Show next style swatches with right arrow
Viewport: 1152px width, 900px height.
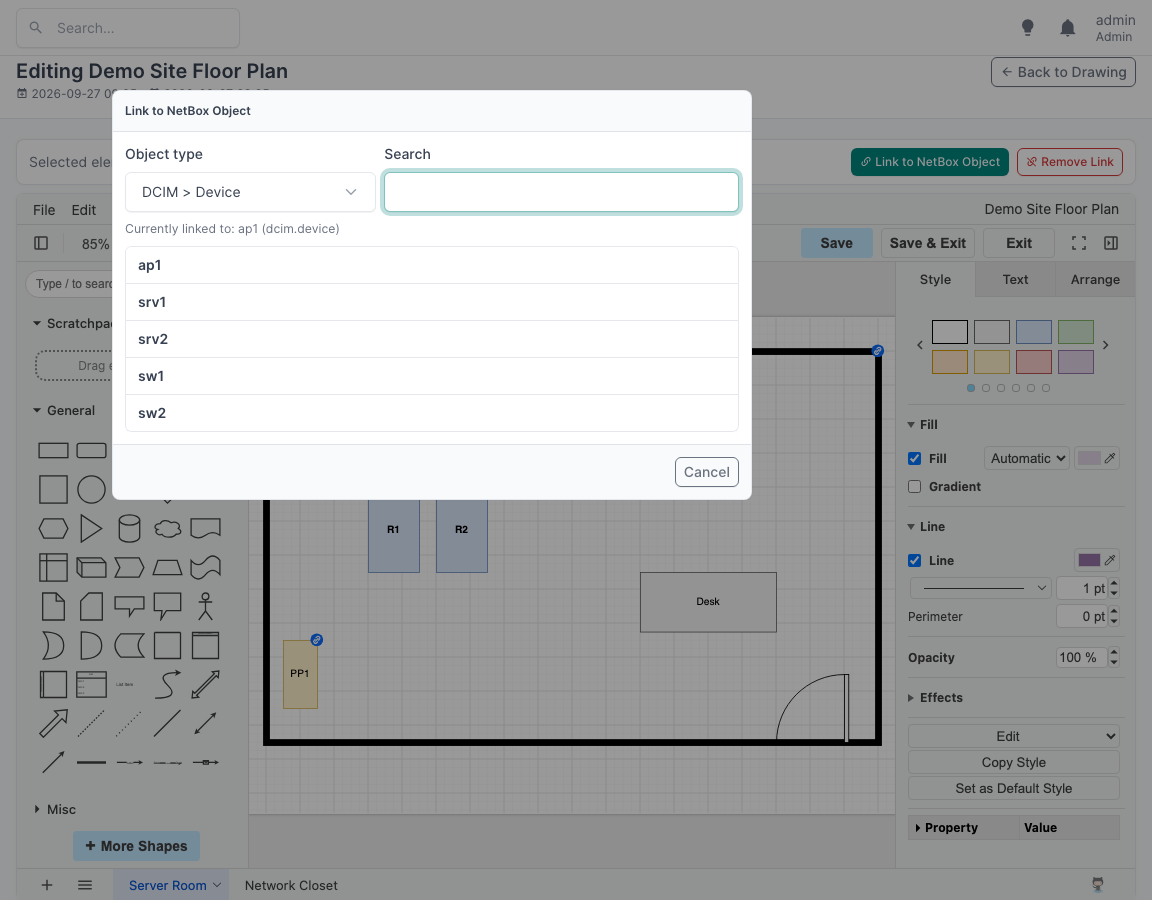point(1106,345)
